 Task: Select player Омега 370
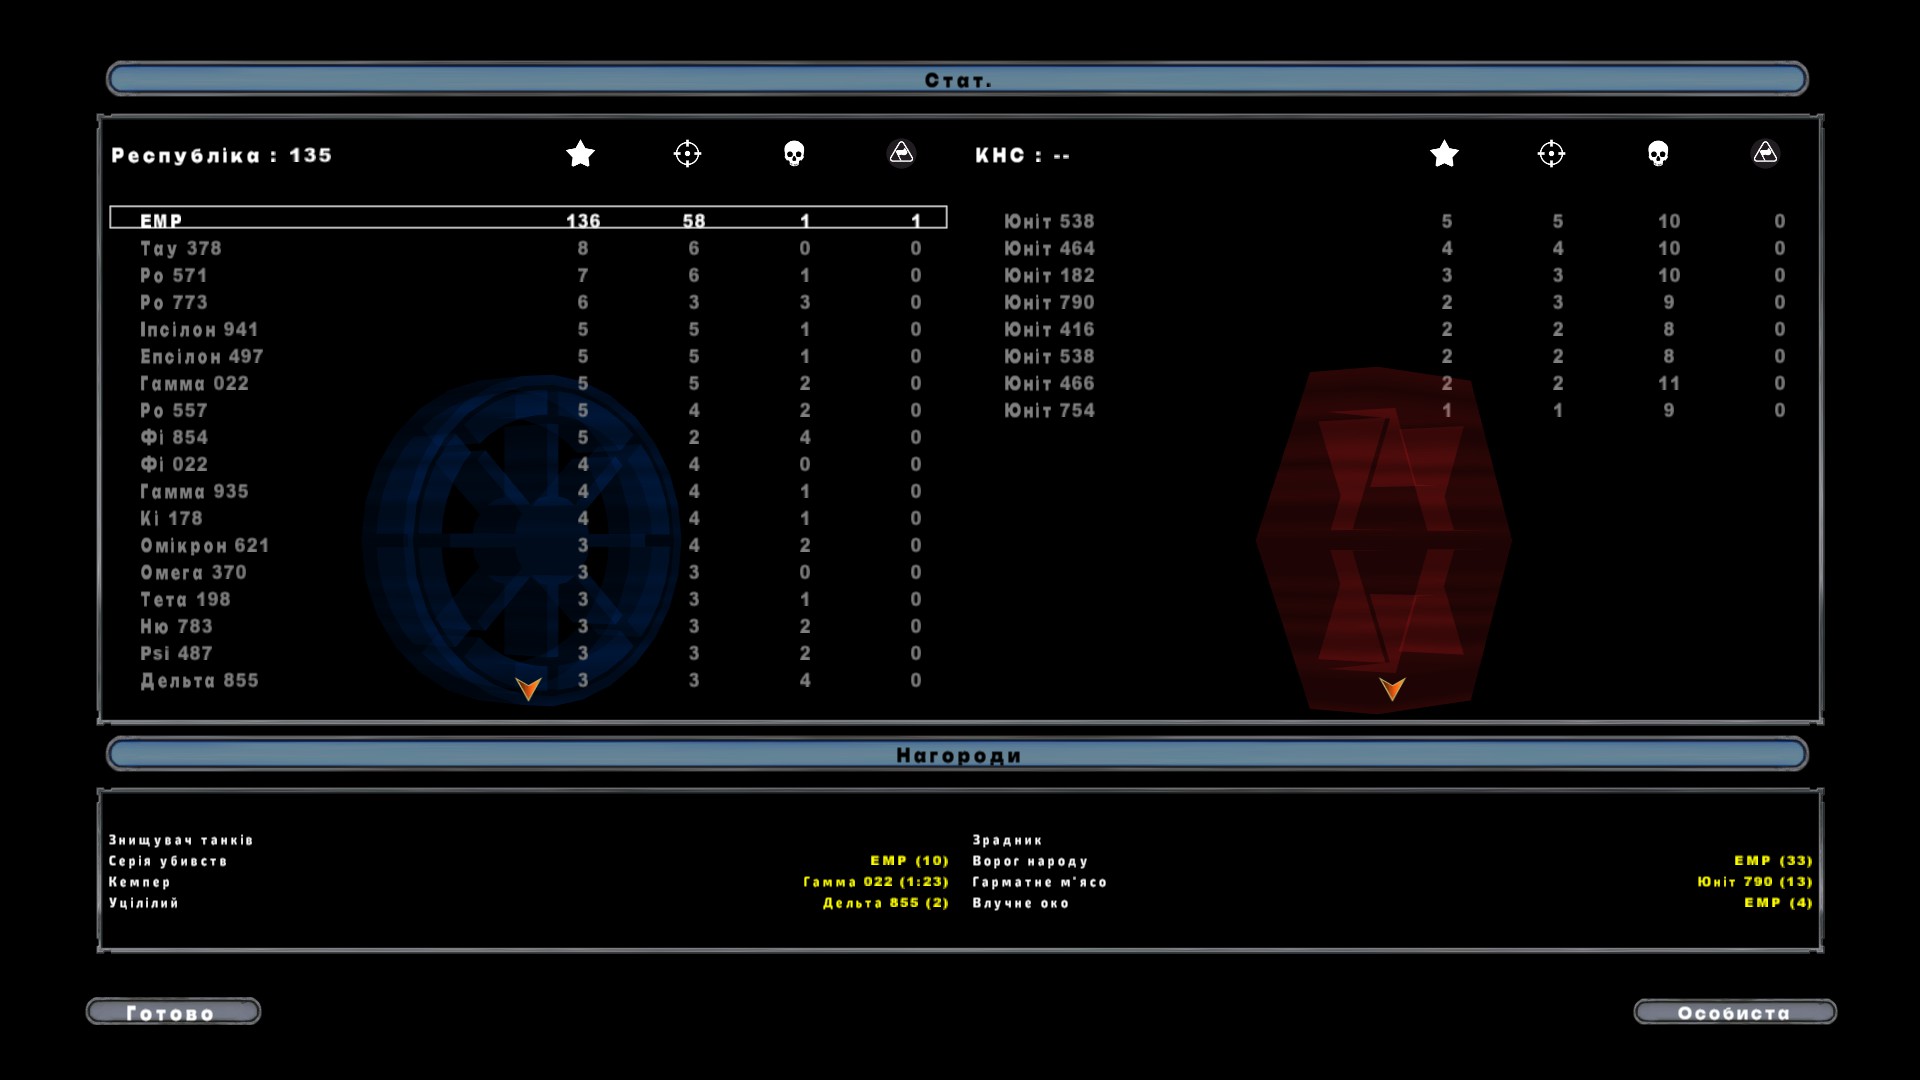pos(528,572)
